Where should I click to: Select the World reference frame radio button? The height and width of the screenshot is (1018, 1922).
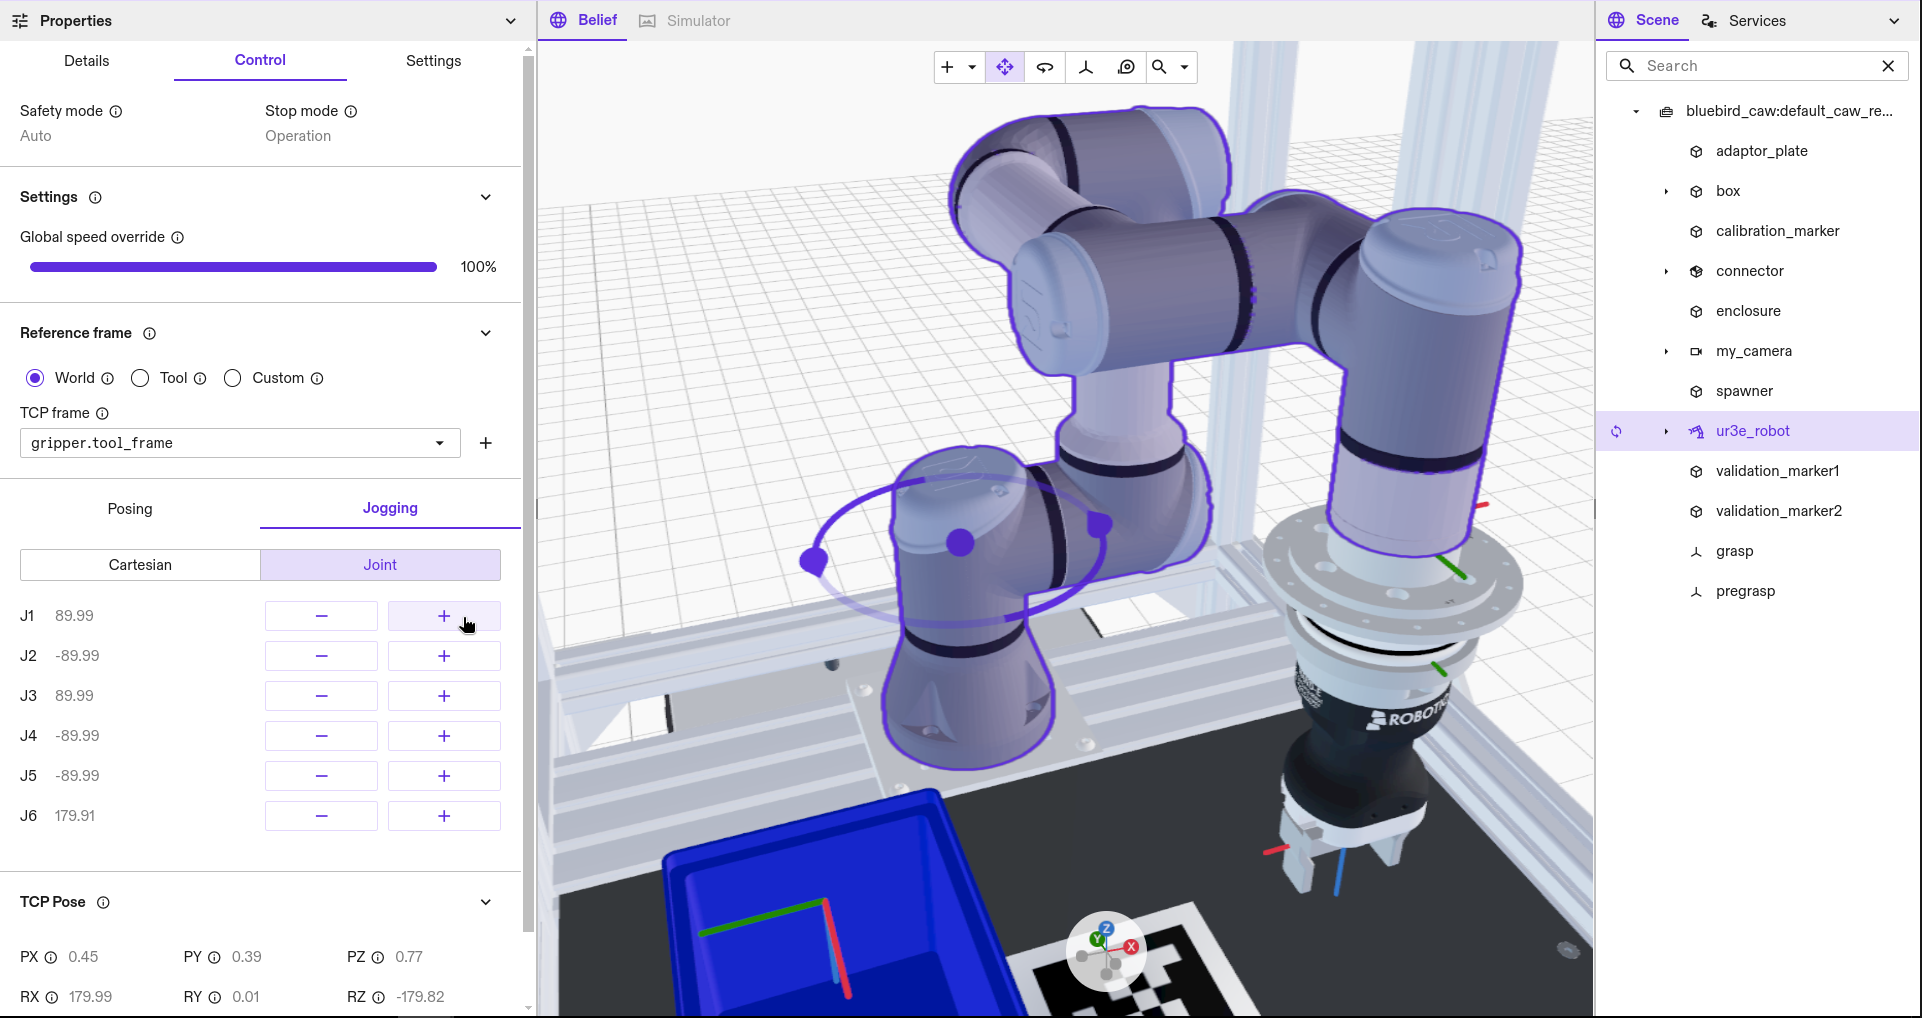click(x=35, y=378)
